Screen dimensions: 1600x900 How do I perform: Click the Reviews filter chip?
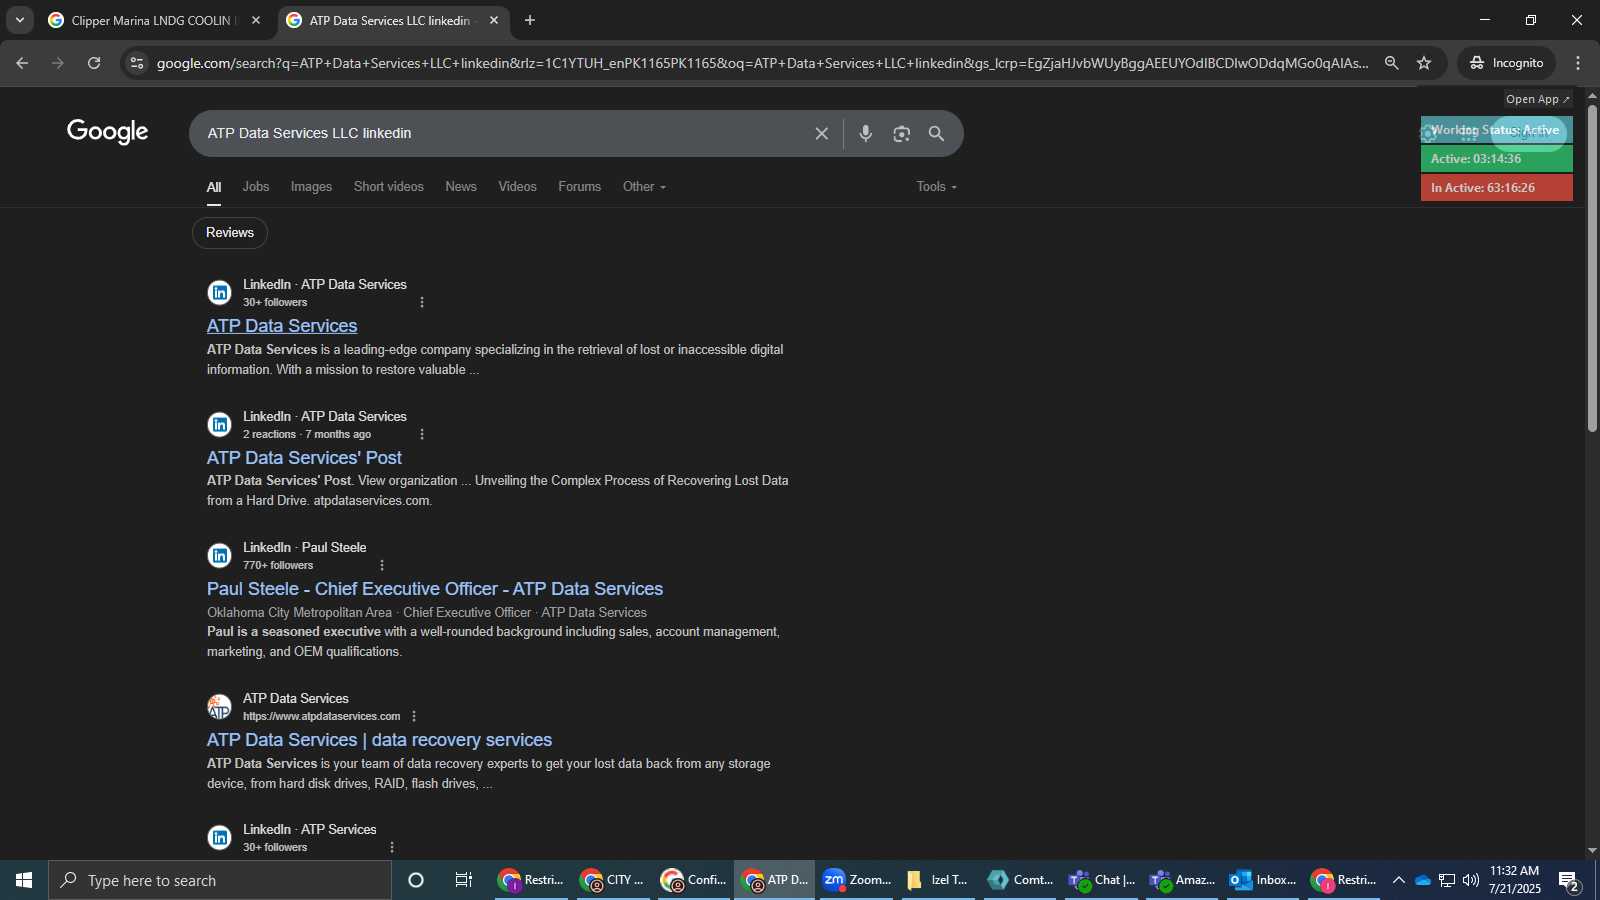[230, 233]
